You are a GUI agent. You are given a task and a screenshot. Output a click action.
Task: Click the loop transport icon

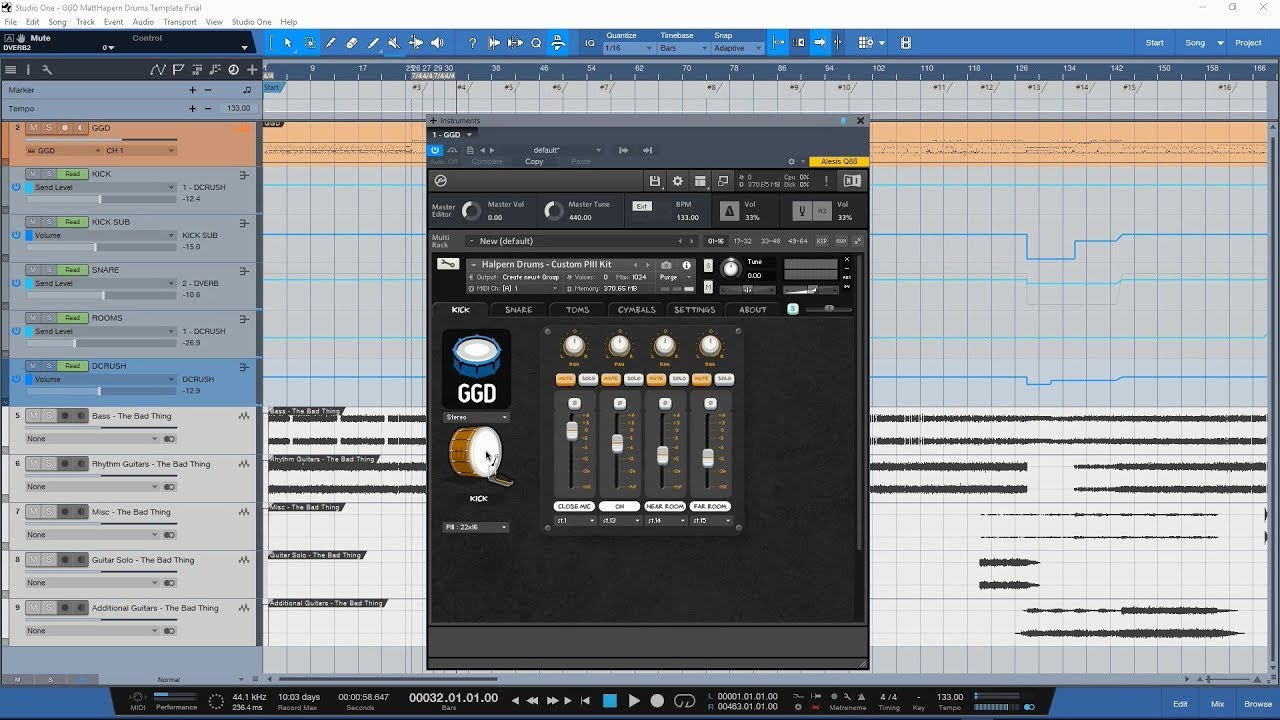685,701
